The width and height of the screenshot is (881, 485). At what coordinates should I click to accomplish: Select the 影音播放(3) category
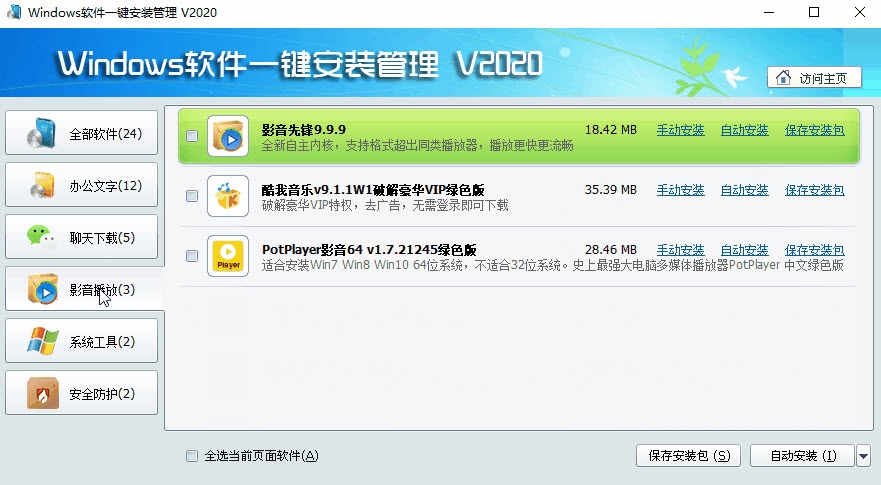click(84, 289)
